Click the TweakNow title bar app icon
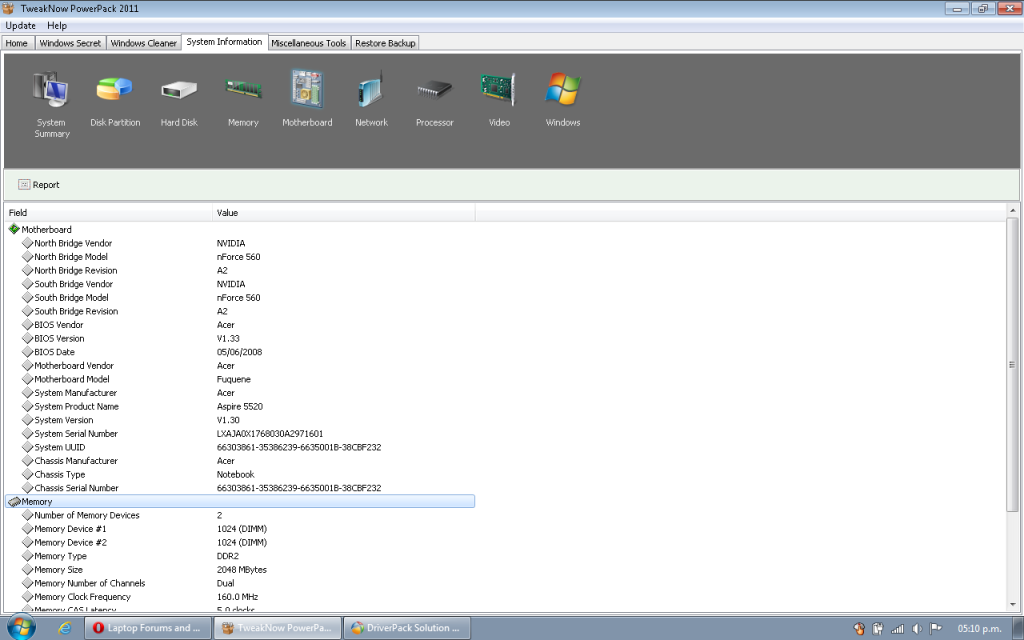The height and width of the screenshot is (640, 1024). (x=8, y=8)
